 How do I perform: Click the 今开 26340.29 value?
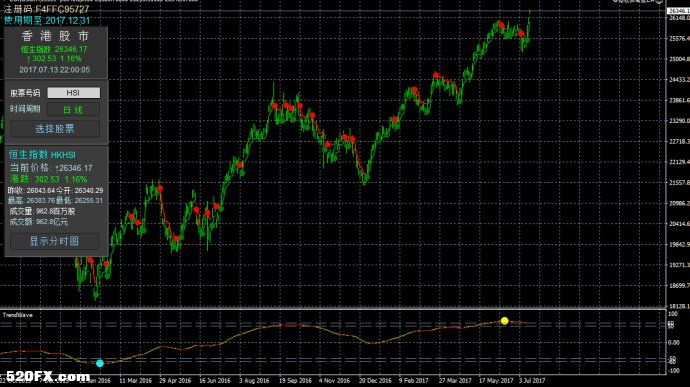coord(80,190)
